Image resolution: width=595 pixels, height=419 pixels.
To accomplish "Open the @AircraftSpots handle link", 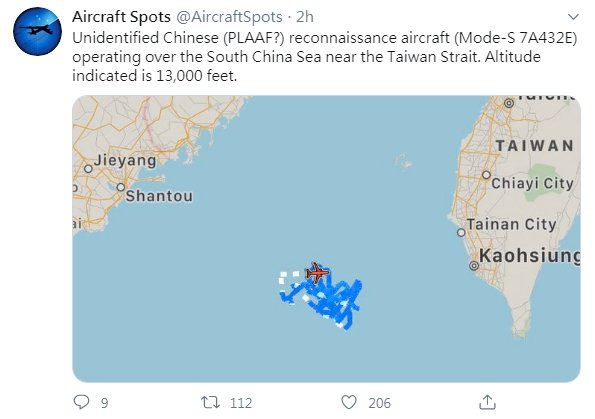I will 230,17.
